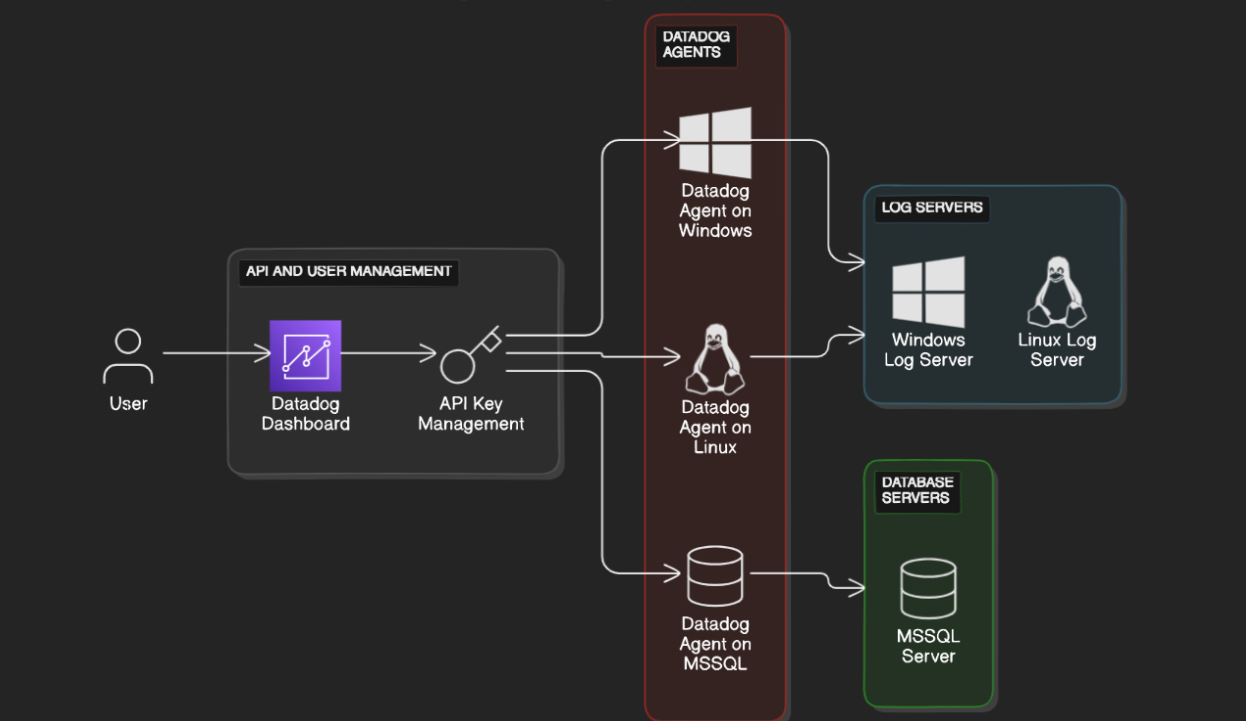
Task: Click the LOG SERVERS group label
Action: tap(931, 208)
